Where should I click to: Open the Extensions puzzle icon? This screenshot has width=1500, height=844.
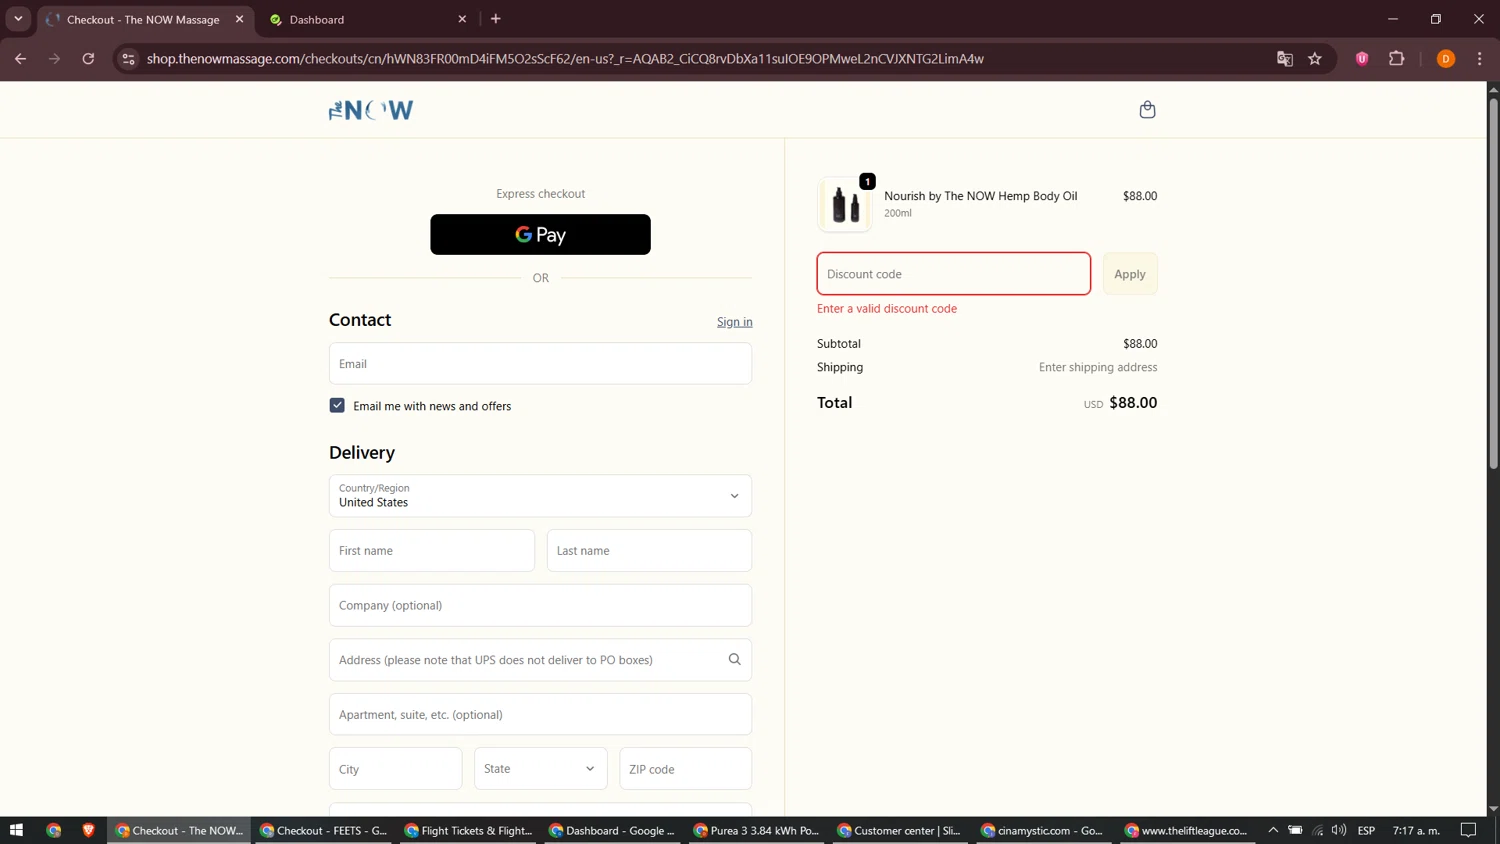pyautogui.click(x=1397, y=59)
